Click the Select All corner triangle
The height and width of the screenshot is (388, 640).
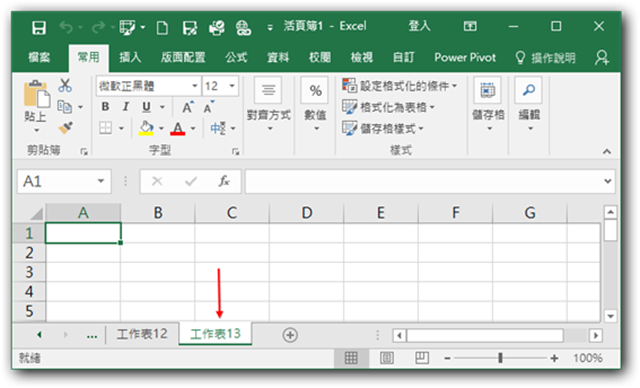(36, 213)
